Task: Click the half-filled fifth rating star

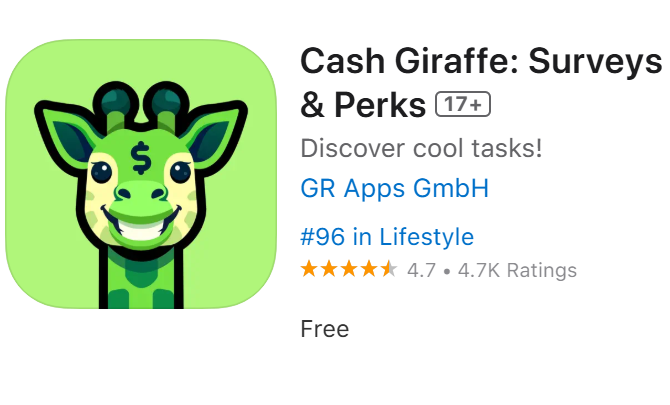Action: pos(389,270)
